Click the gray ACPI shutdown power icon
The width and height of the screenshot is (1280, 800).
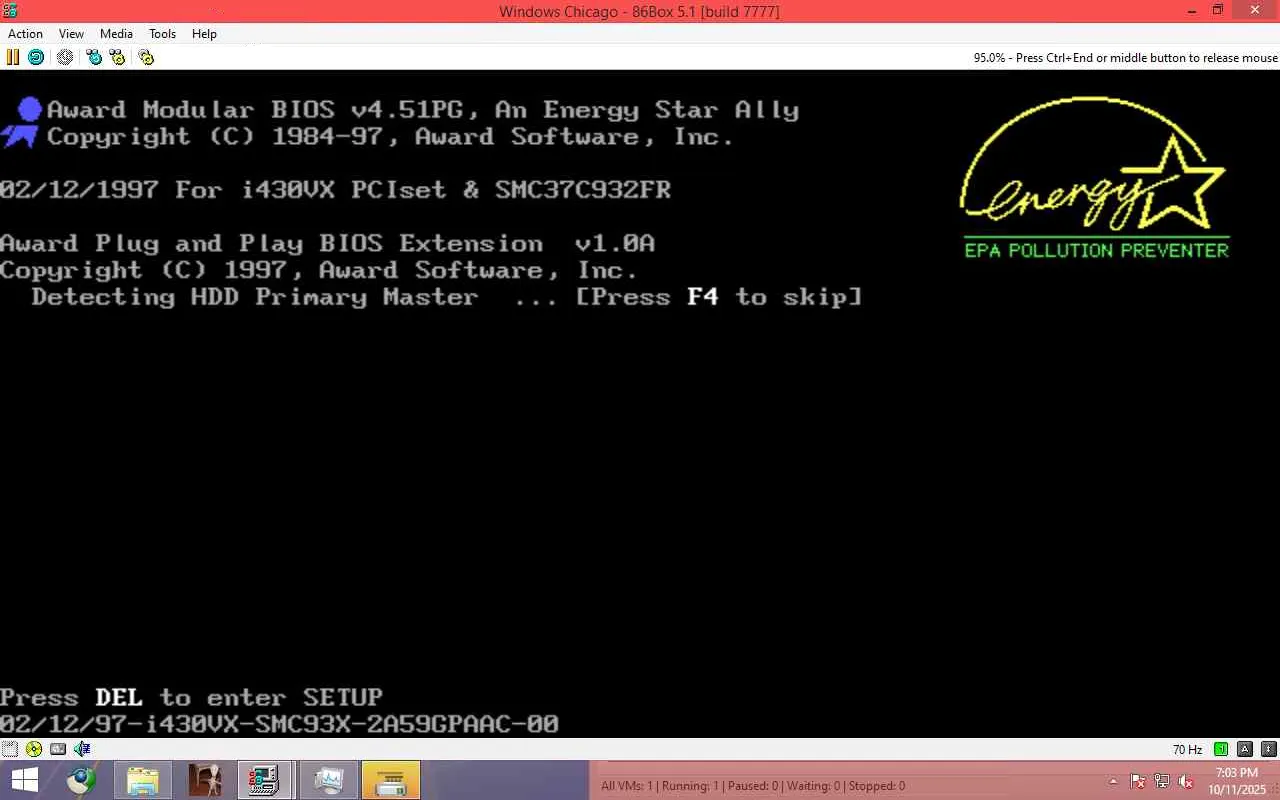point(65,57)
